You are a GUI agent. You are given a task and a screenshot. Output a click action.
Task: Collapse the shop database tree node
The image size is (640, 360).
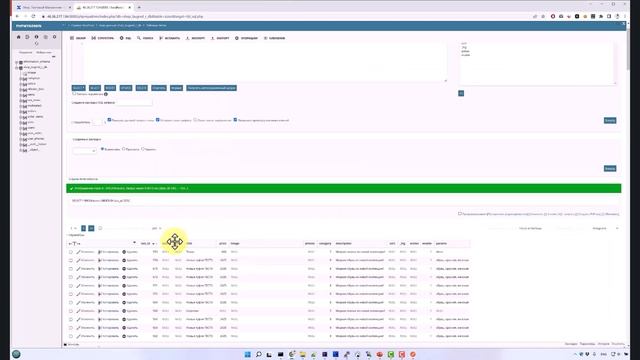pos(17,67)
